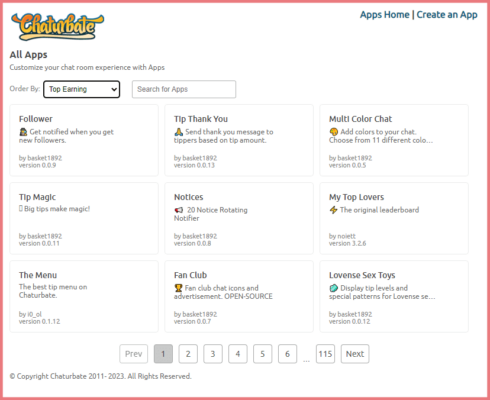Go to page 6 of apps
The width and height of the screenshot is (490, 400).
[x=287, y=354]
